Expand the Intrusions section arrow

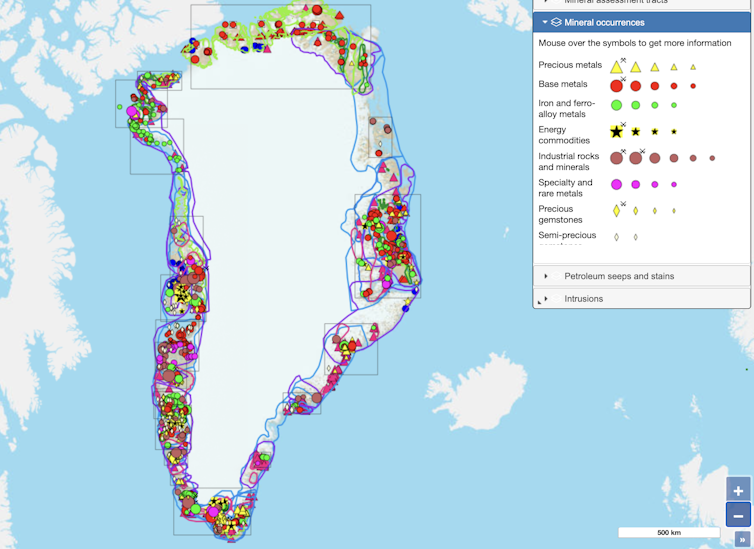point(546,299)
